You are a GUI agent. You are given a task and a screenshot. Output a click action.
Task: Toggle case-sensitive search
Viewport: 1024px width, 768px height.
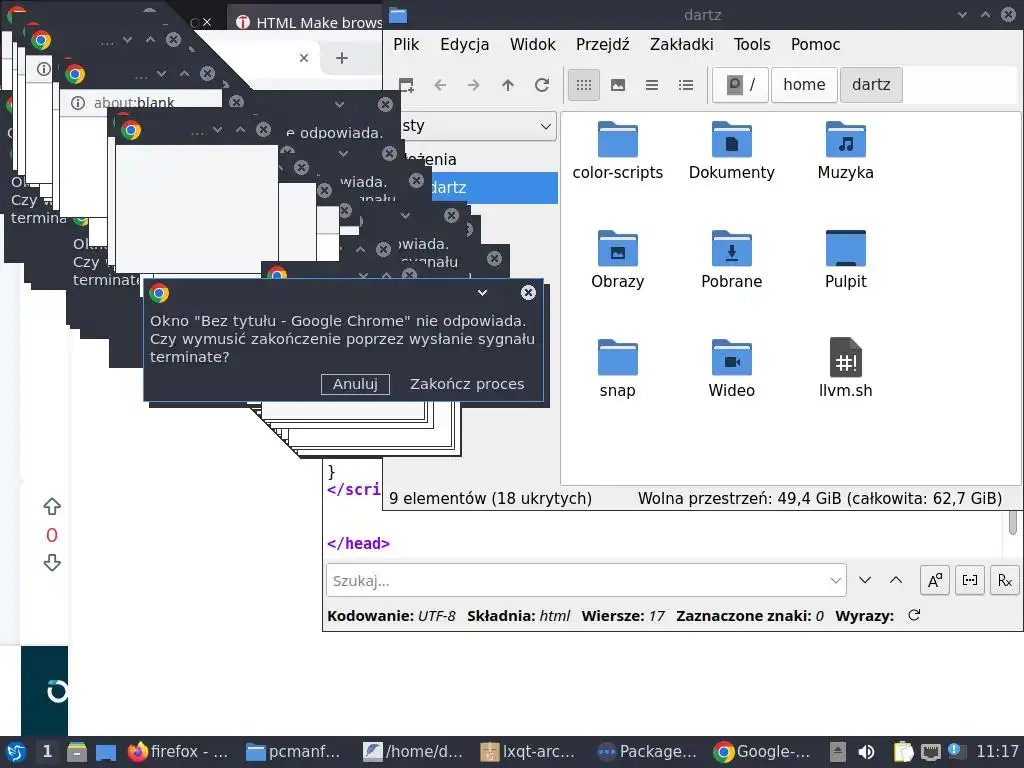[935, 580]
